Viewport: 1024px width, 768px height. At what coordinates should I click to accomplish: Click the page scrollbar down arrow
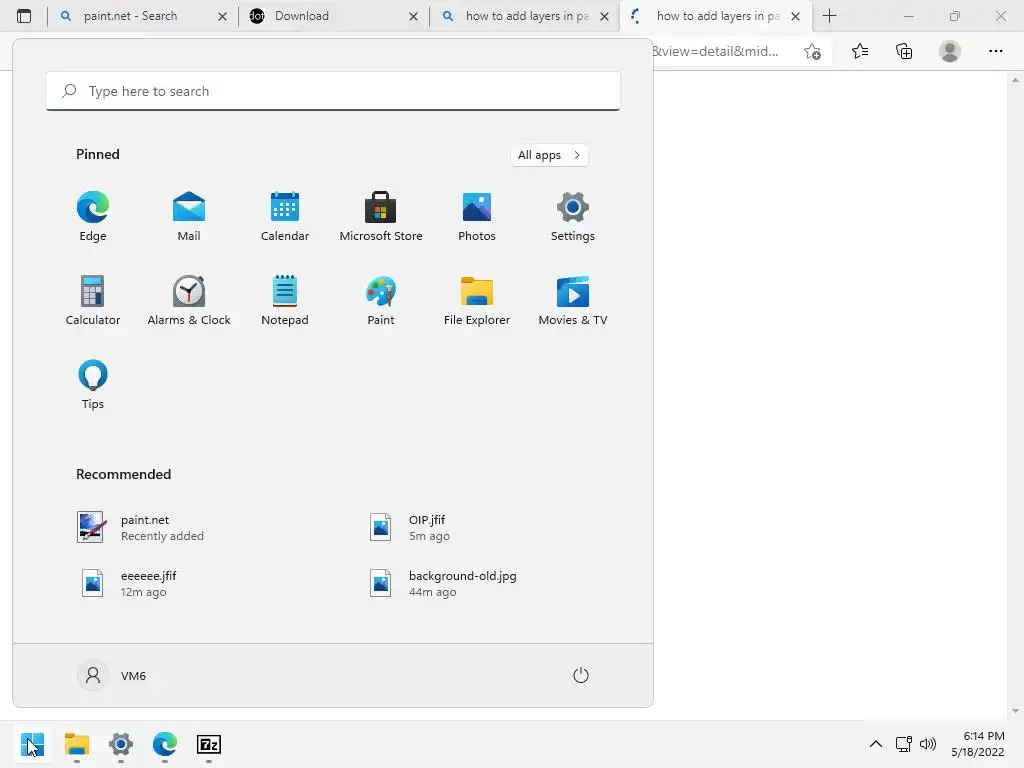[1015, 712]
